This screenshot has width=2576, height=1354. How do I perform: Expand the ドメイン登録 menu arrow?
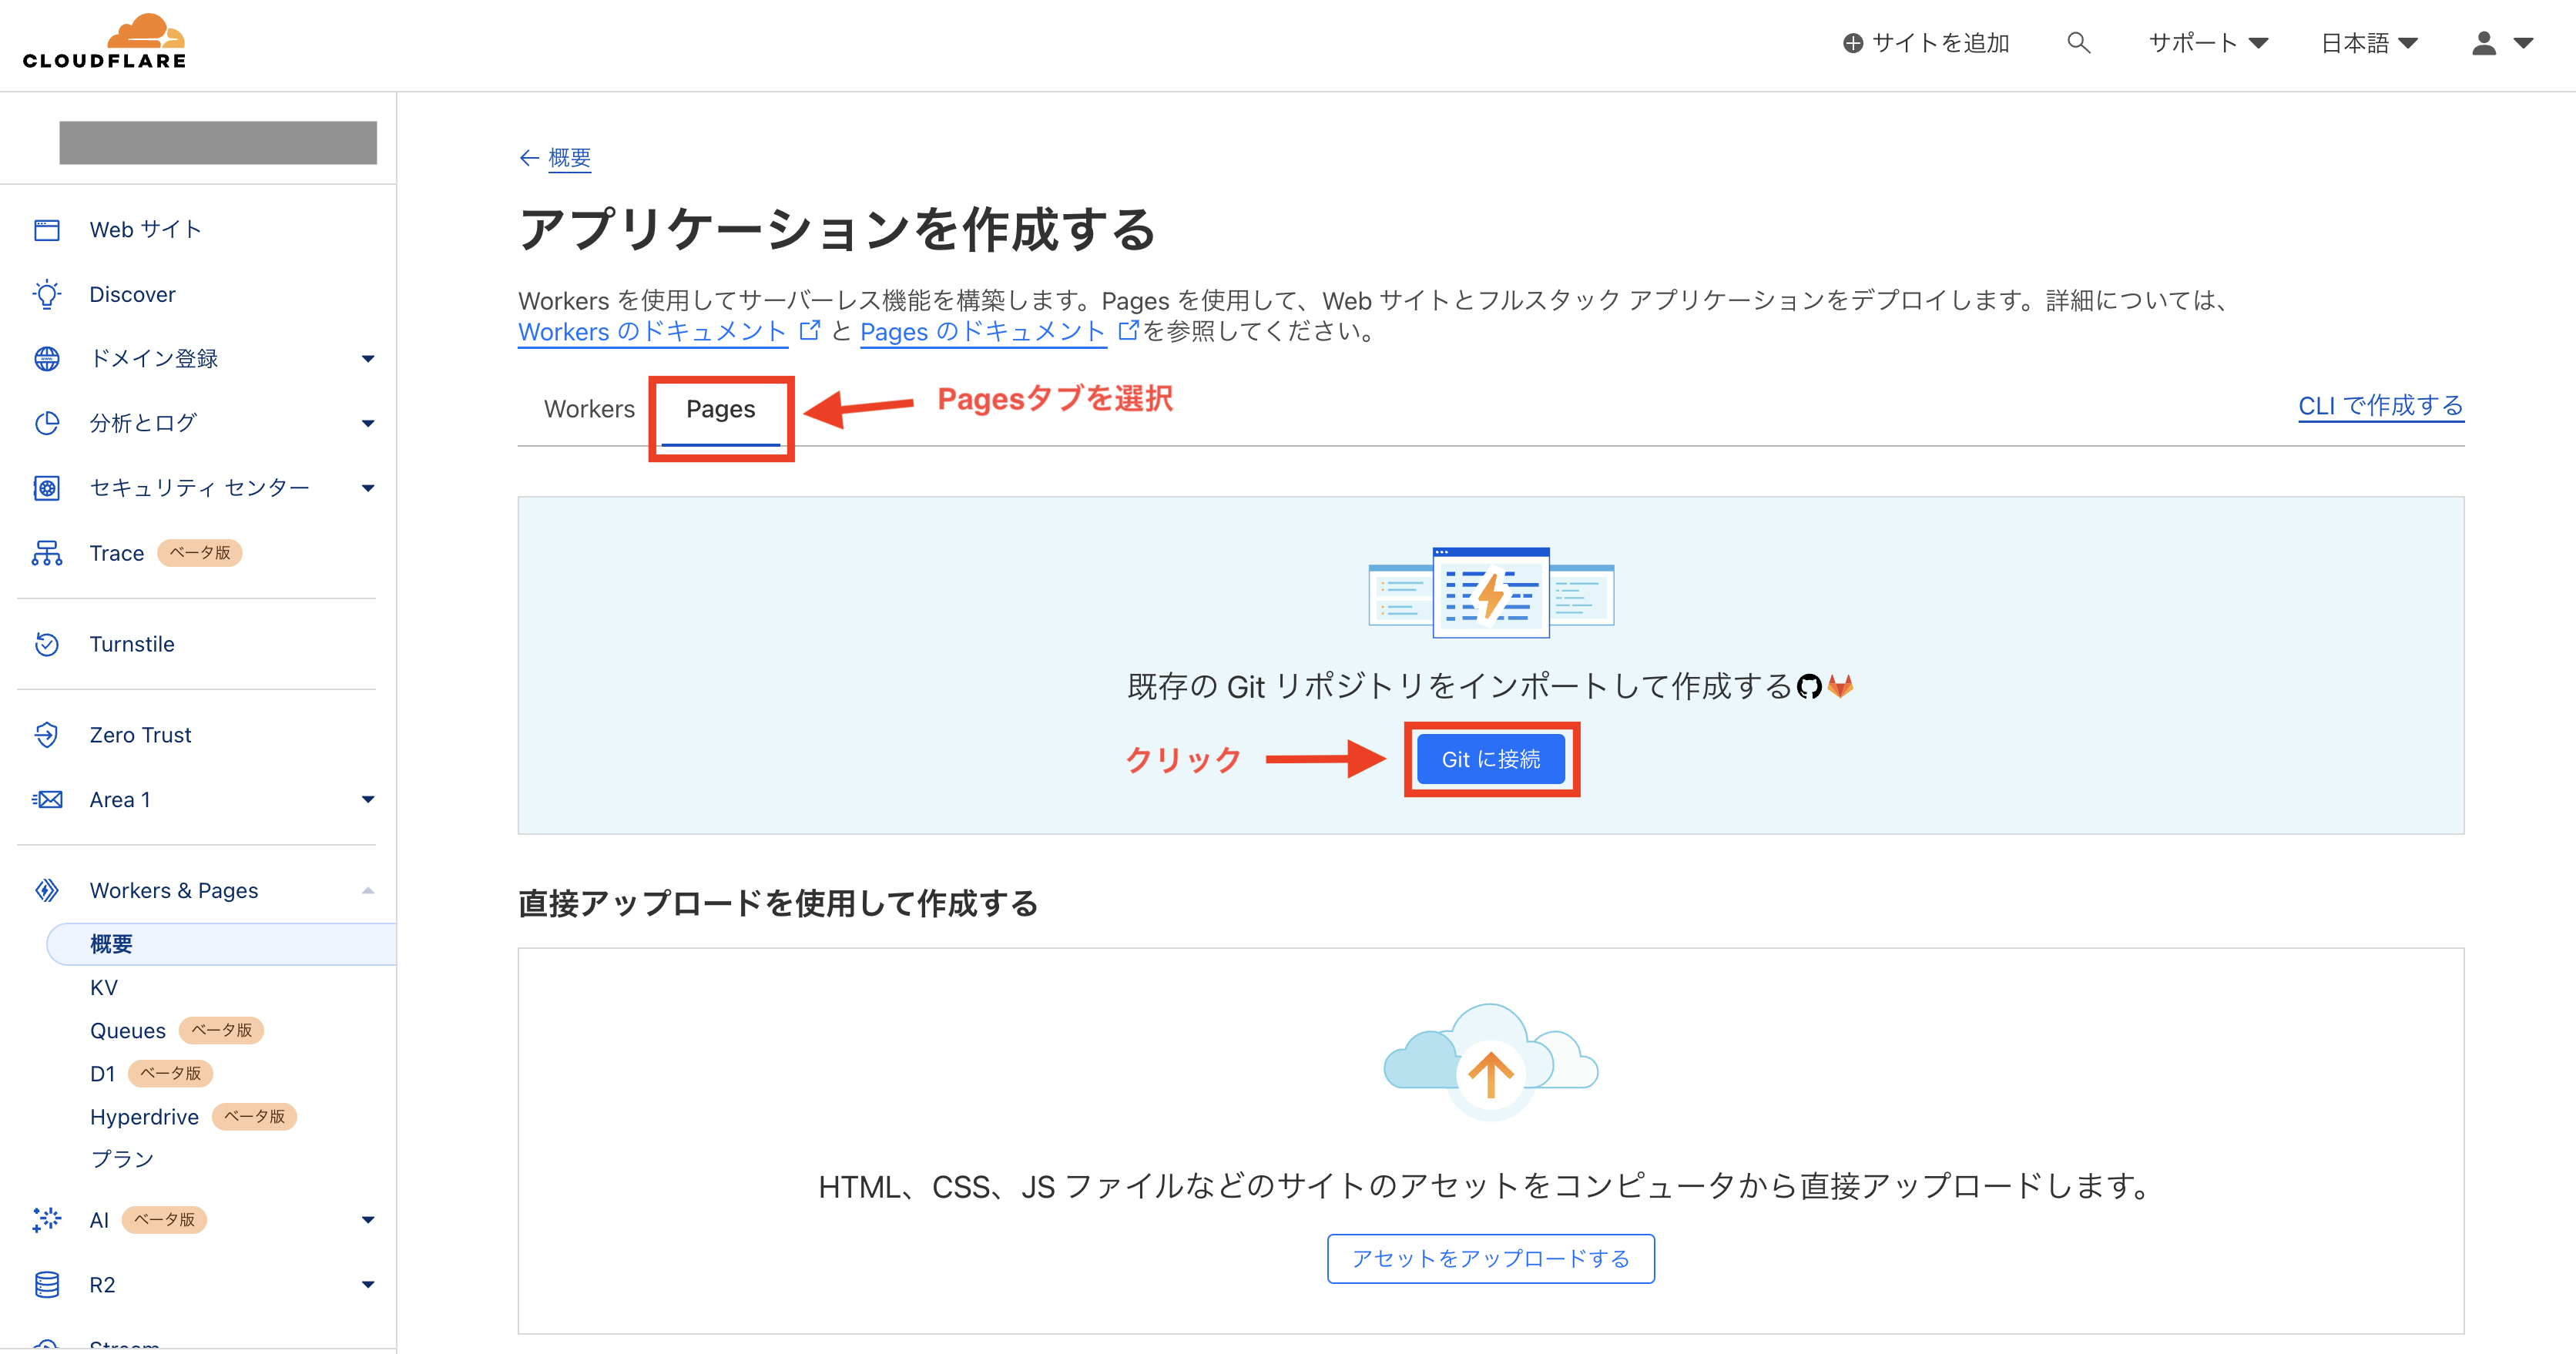click(x=367, y=359)
